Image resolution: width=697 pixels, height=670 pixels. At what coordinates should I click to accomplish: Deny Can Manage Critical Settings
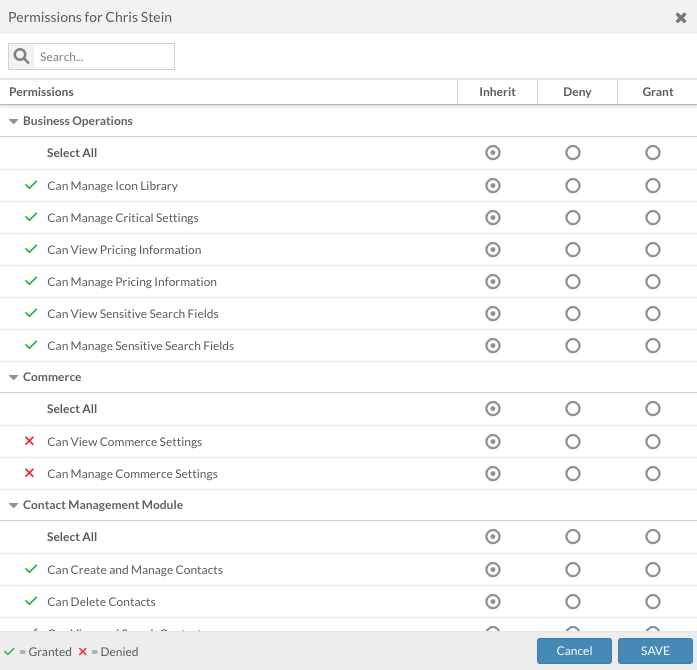point(573,217)
